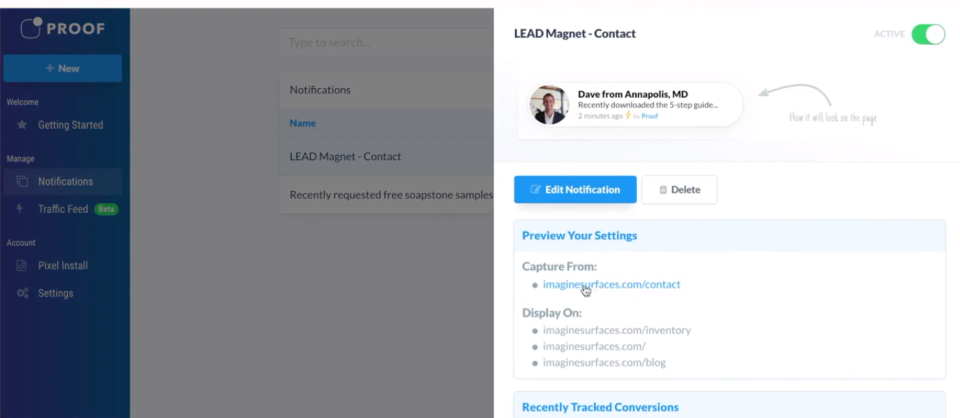Open the imaginesurfaces.com/contact capture link

pyautogui.click(x=611, y=284)
